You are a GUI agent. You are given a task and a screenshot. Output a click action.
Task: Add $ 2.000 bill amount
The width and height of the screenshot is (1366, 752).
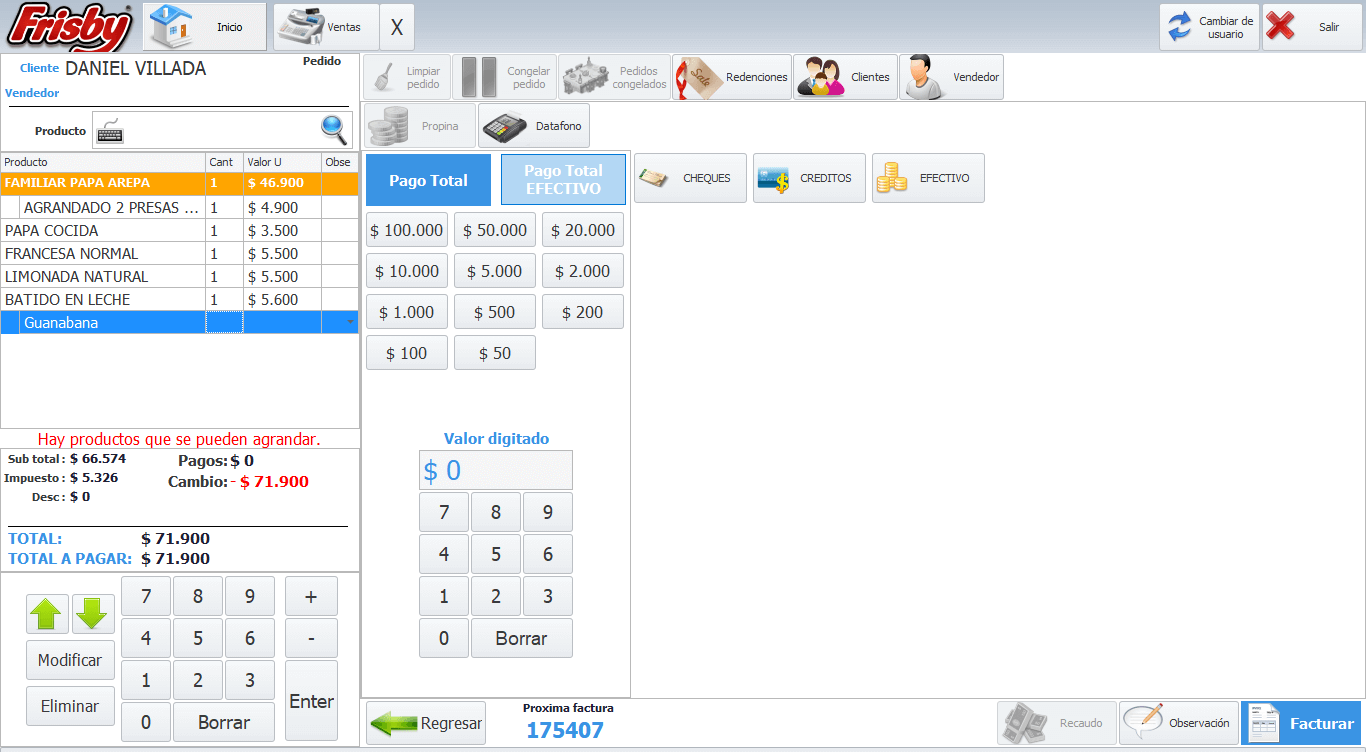coord(583,271)
